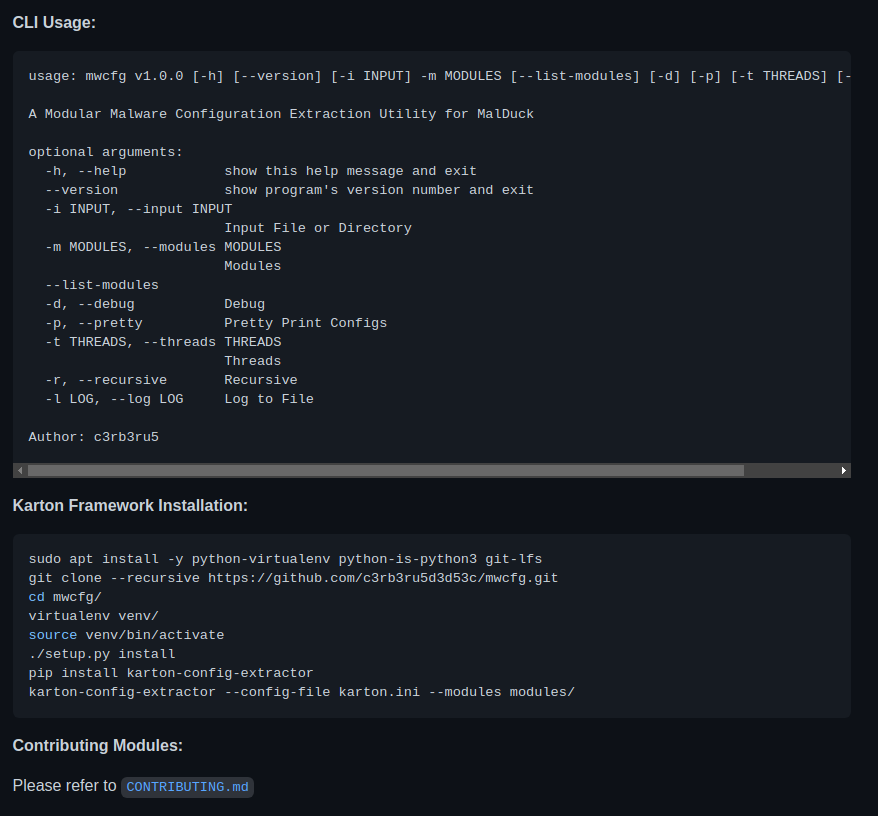The width and height of the screenshot is (878, 816).
Task: Click the 'Karton Framework Installation:' heading
Action: (130, 506)
